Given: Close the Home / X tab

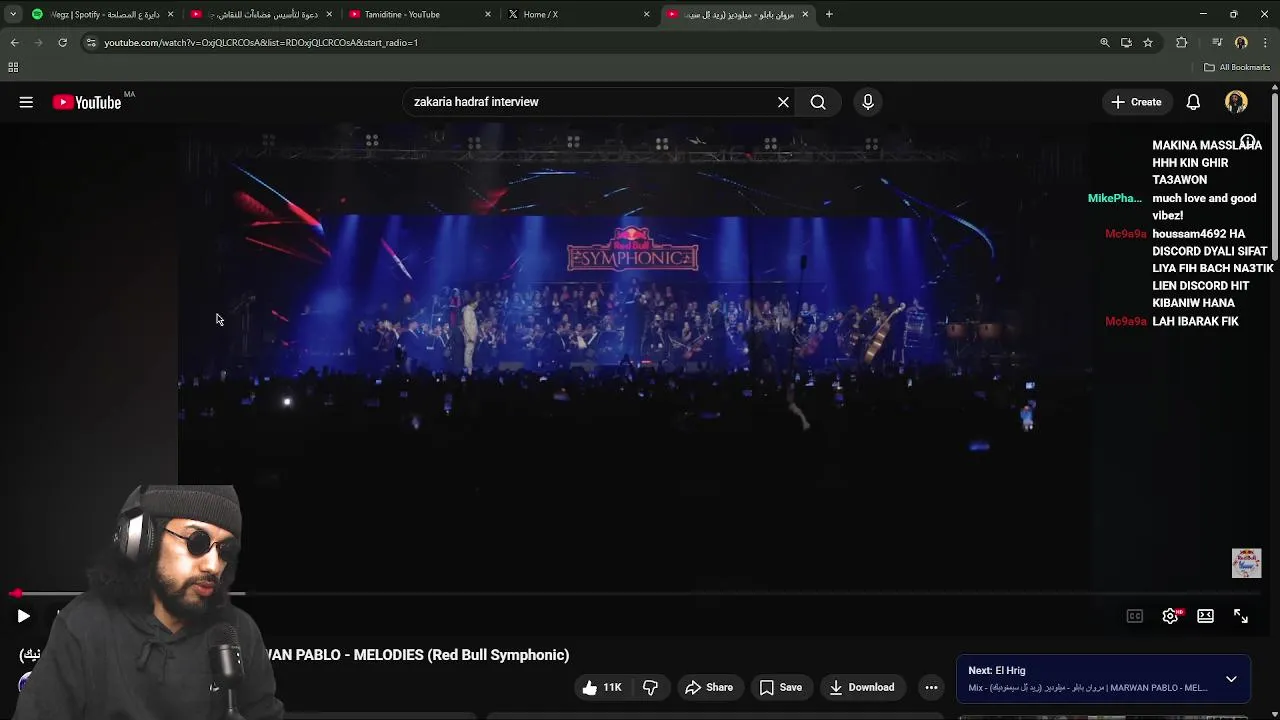Looking at the screenshot, I should 646,14.
